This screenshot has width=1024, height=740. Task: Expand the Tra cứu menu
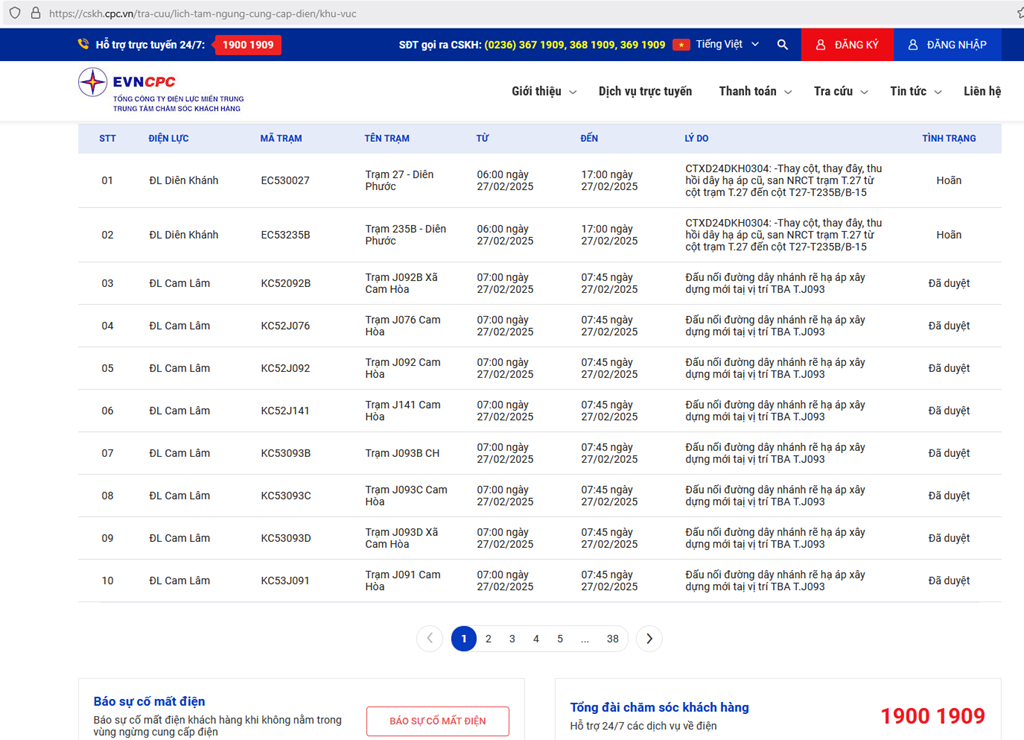pyautogui.click(x=839, y=92)
